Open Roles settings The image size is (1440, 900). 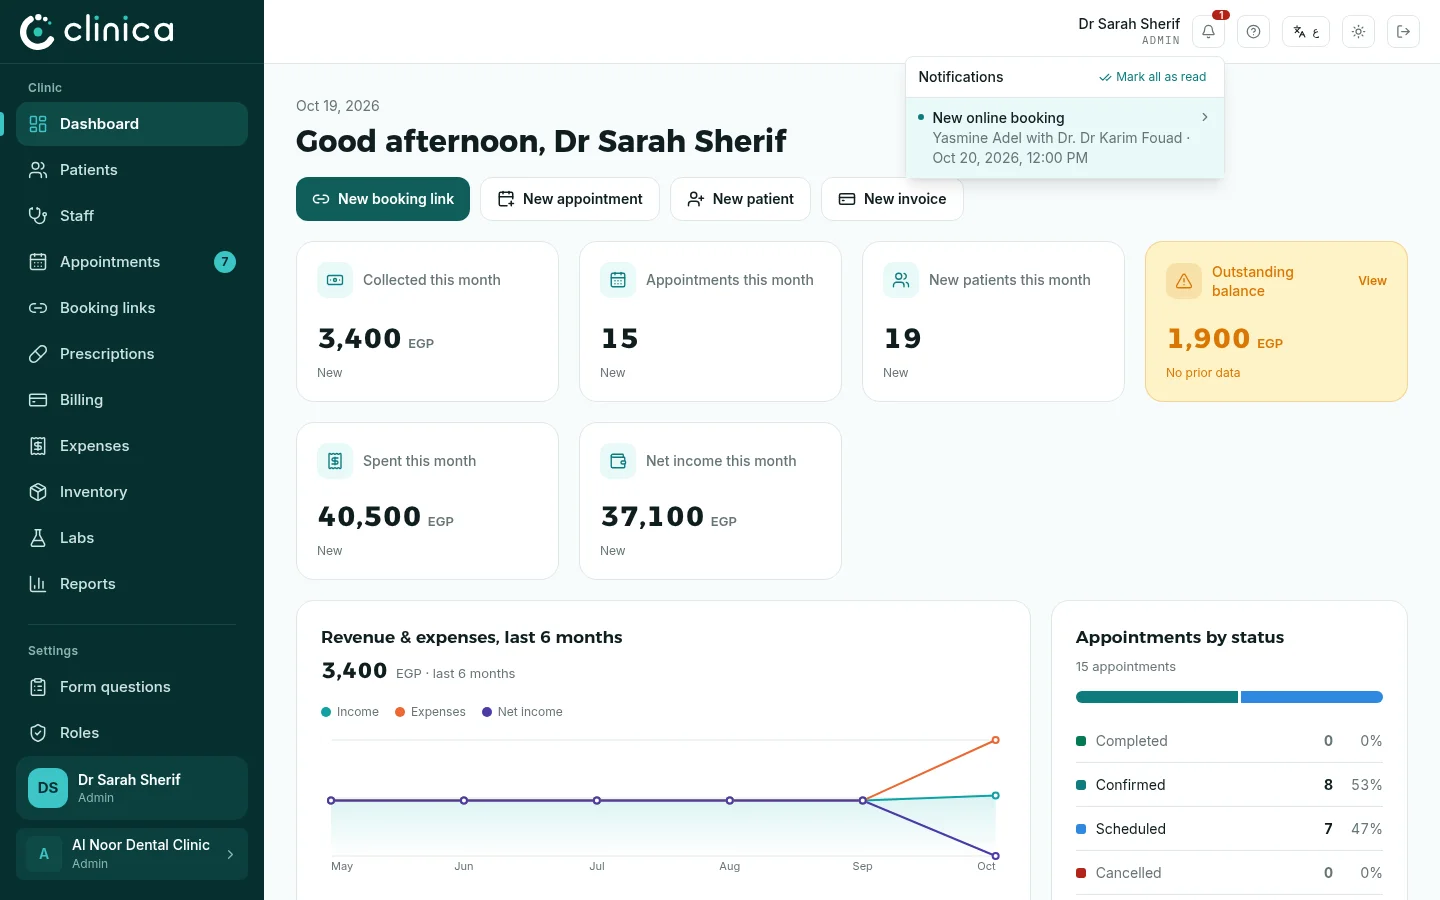coord(132,733)
